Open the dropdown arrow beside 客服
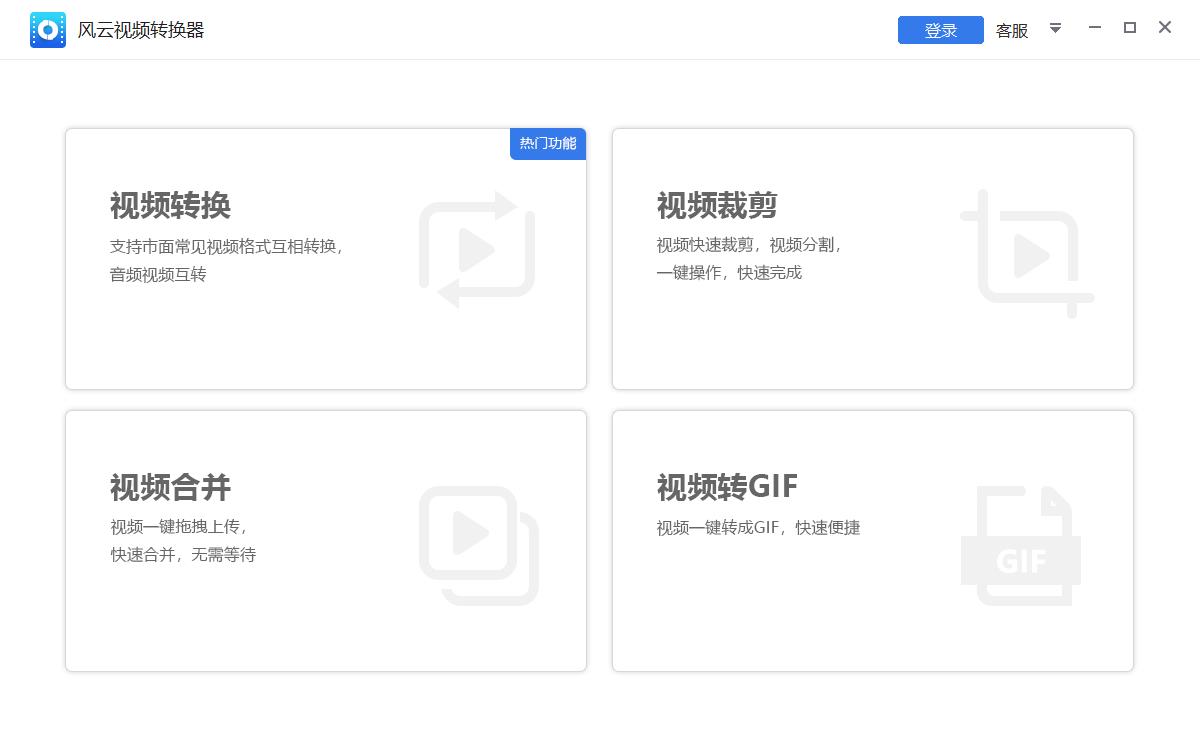The height and width of the screenshot is (740, 1200). (x=1056, y=29)
